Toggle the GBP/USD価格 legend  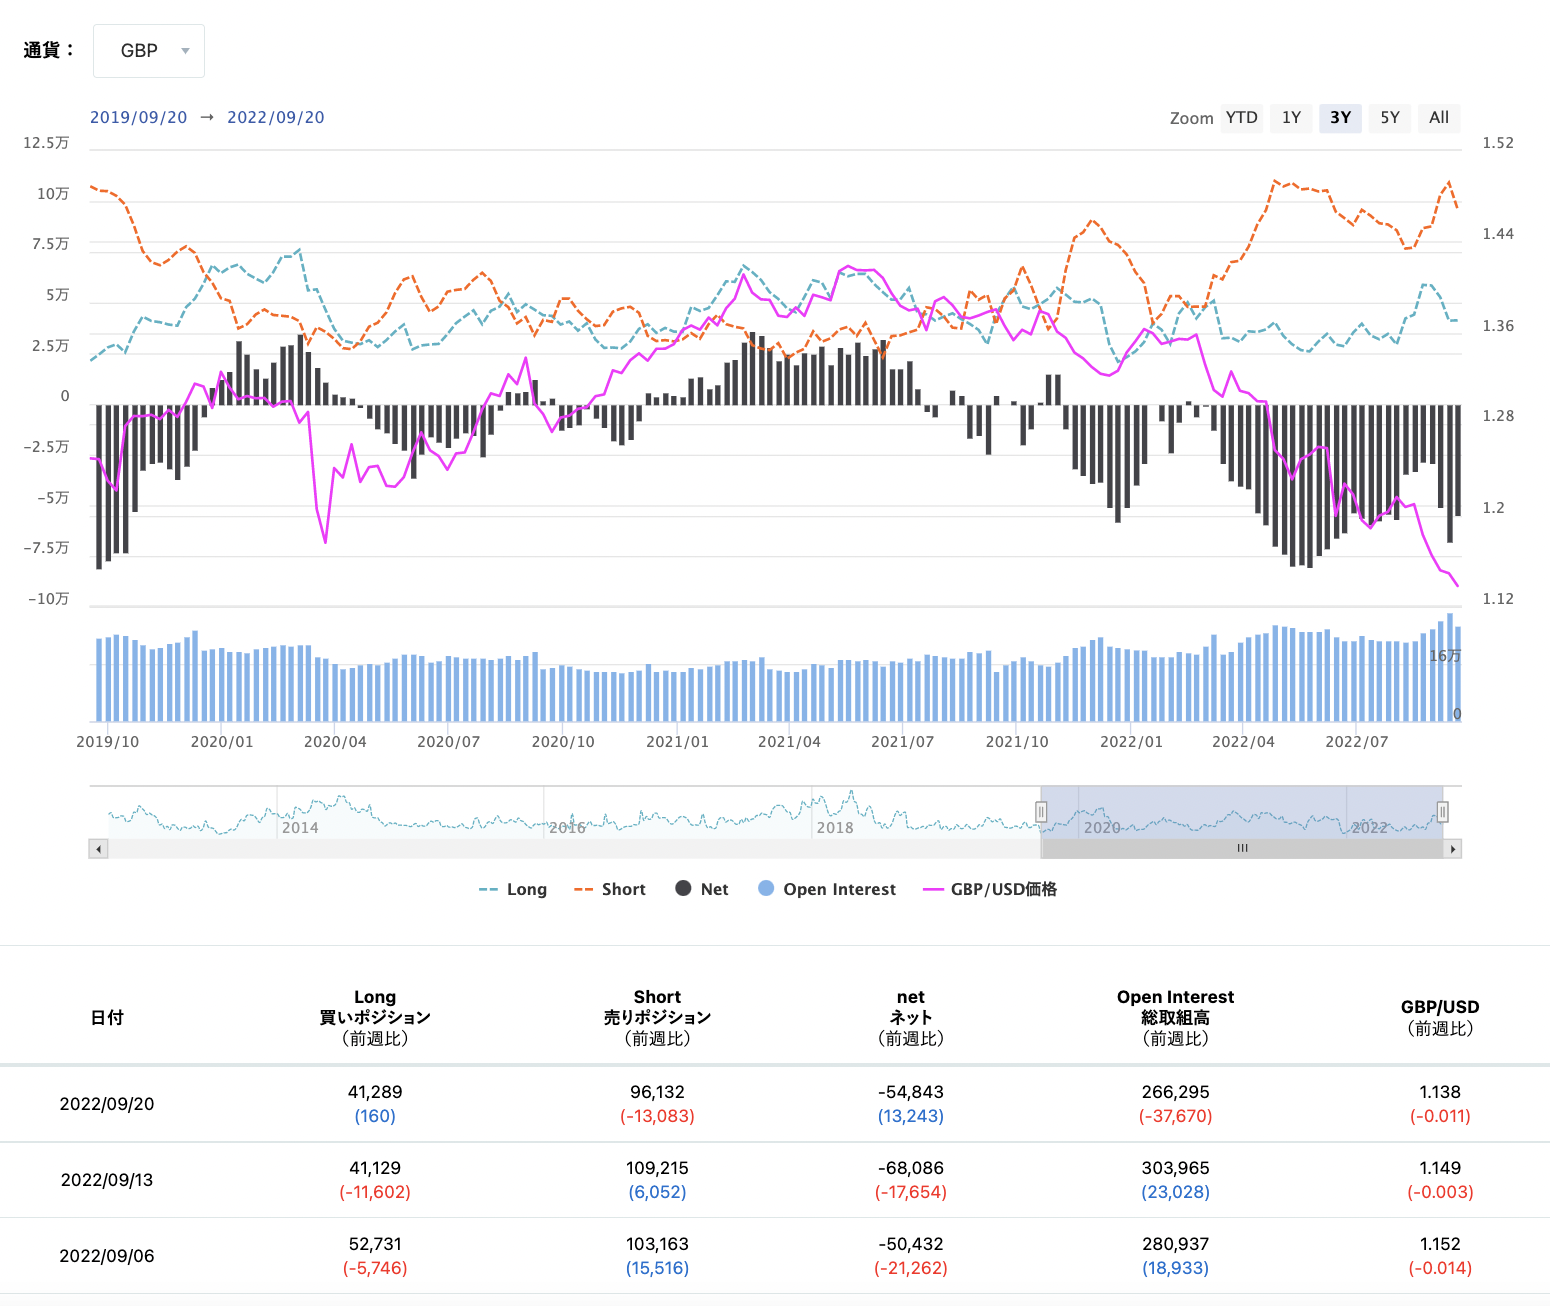pos(990,889)
